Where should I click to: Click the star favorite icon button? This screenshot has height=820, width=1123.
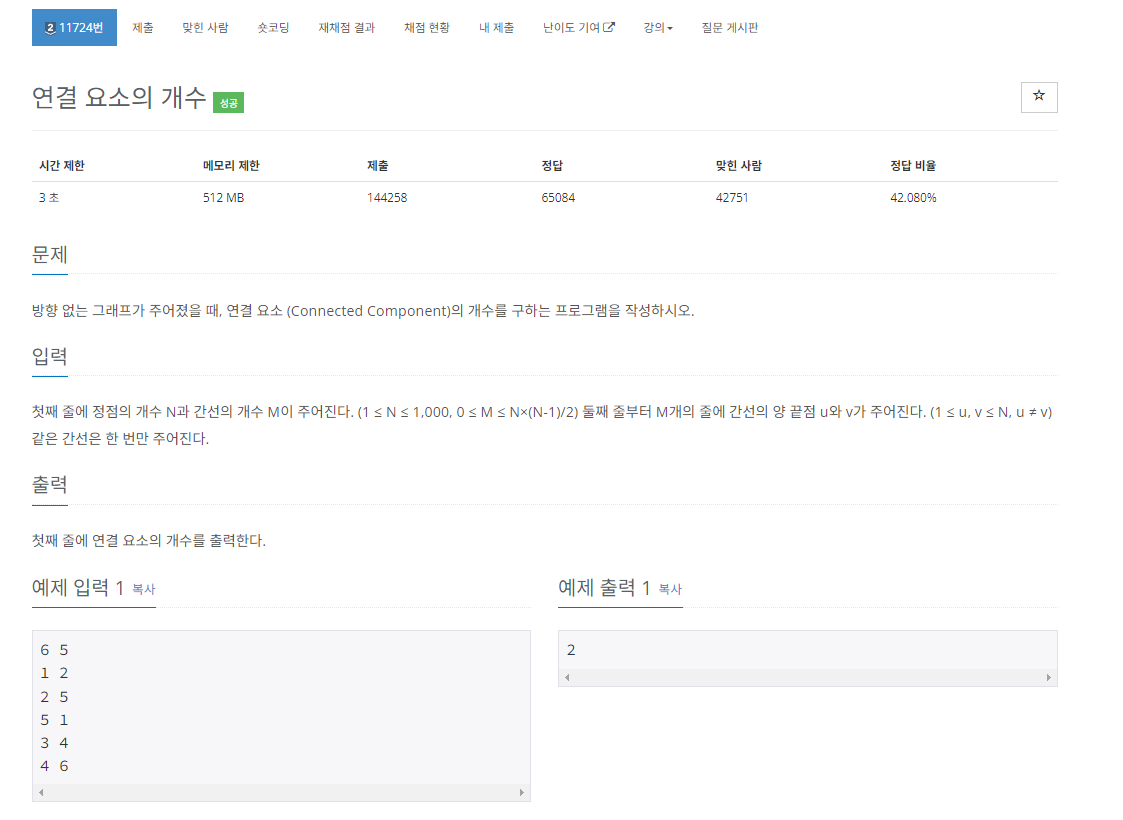coord(1038,97)
